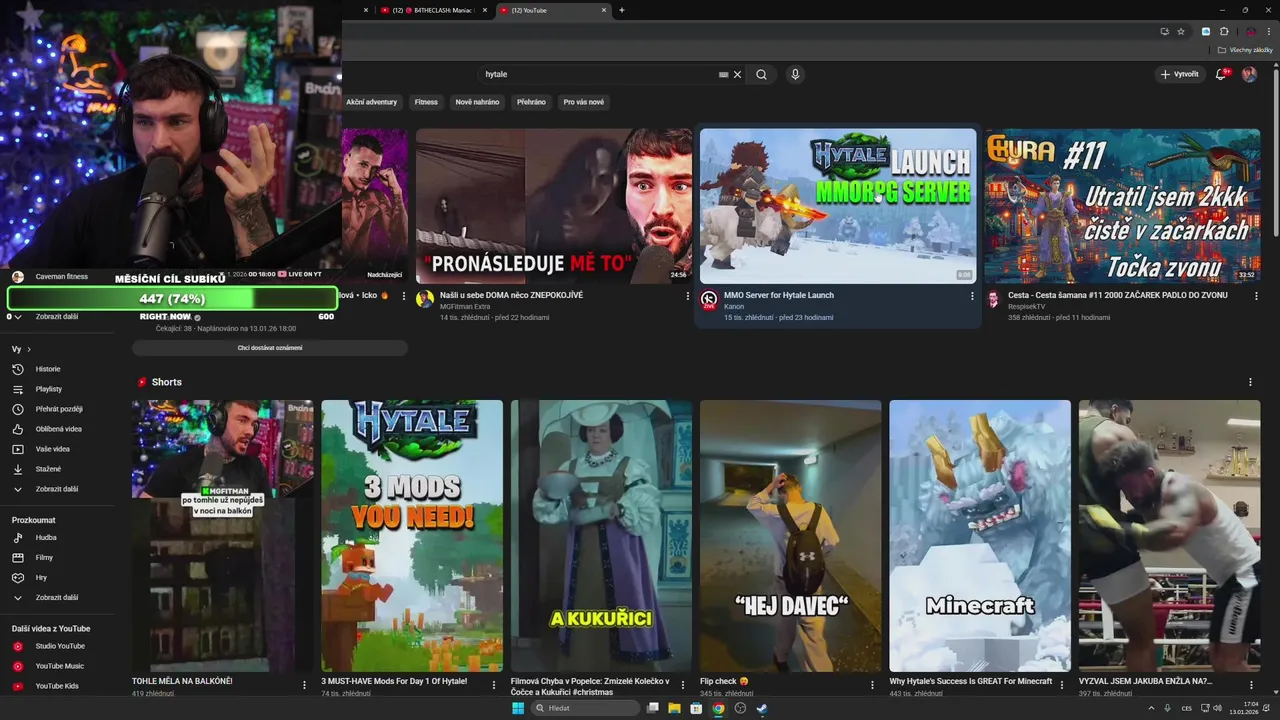Open the on-screen keyboard icon in search box
This screenshot has height=720, width=1280.
tap(723, 74)
